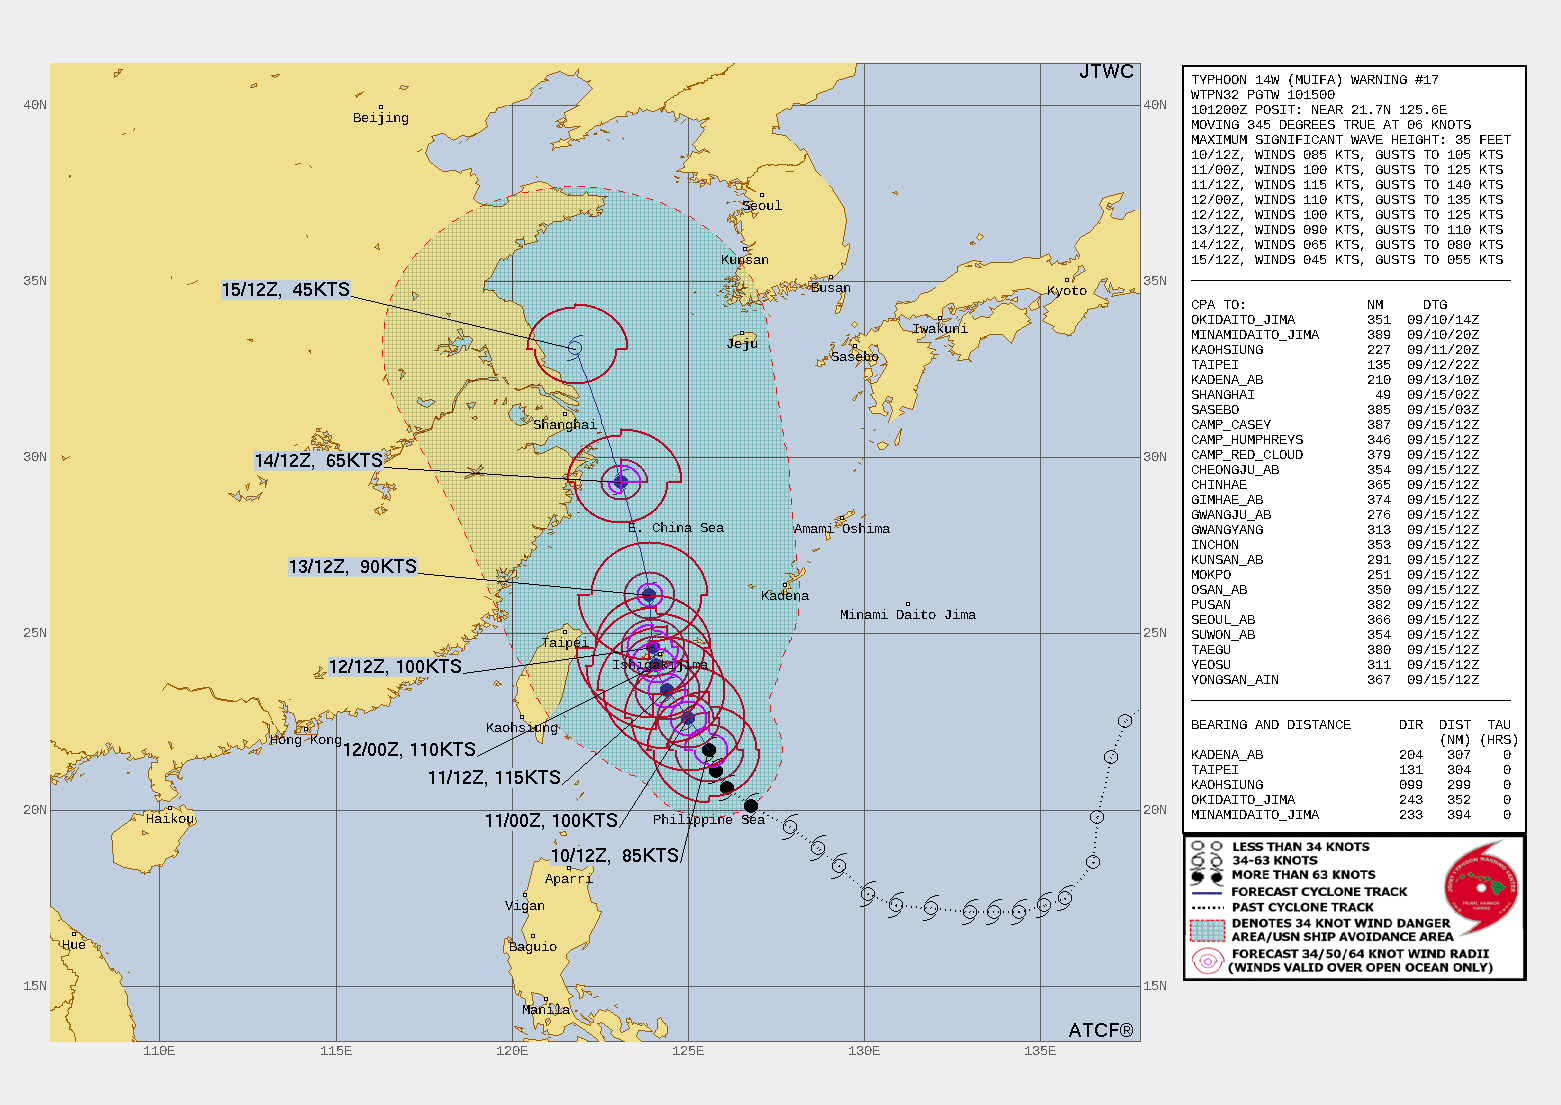The width and height of the screenshot is (1561, 1105).
Task: Click the Kaohsiung label on the map
Action: pyautogui.click(x=522, y=728)
